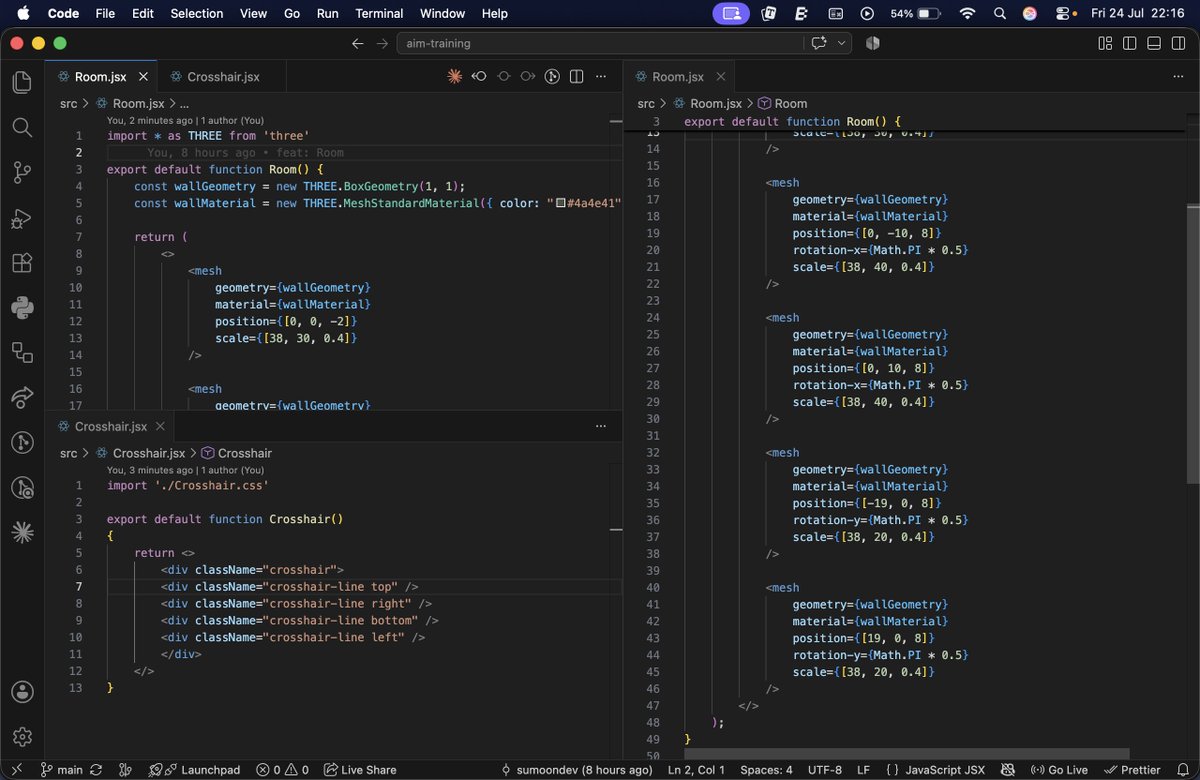Open the remote window indicator in status bar
Viewport: 1200px width, 780px height.
(x=16, y=770)
